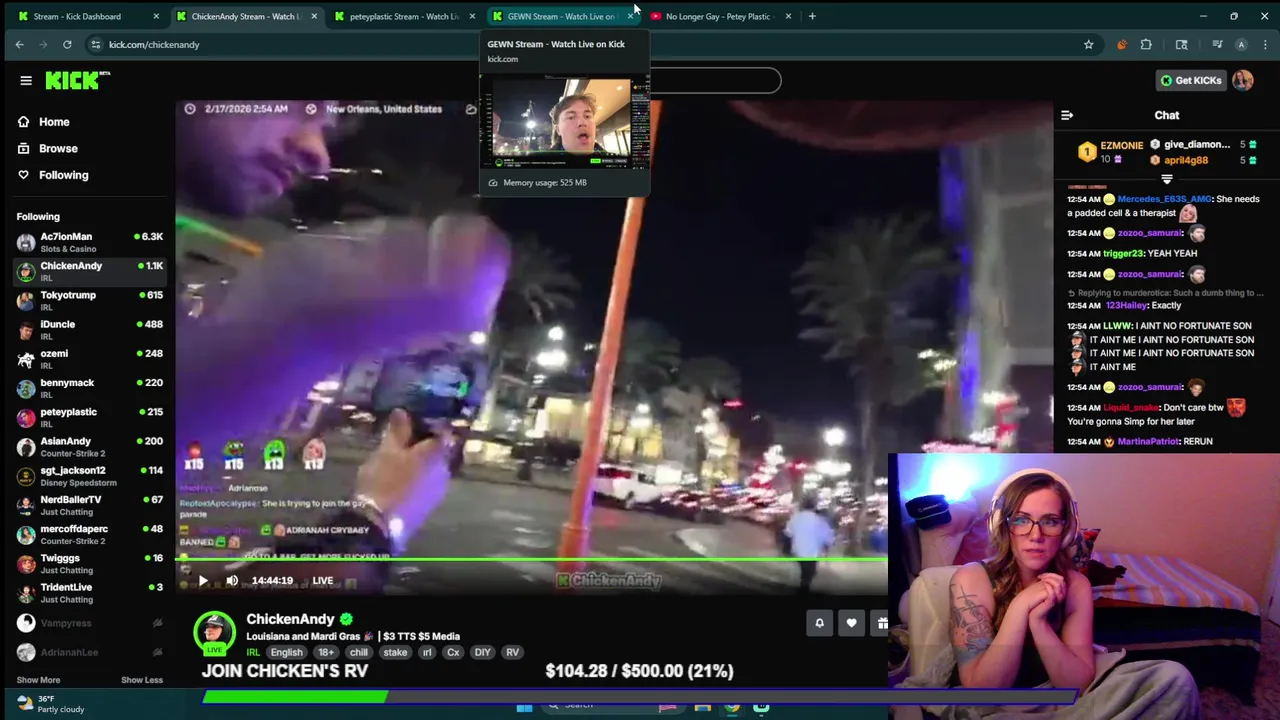Click the address bar URL
Image resolution: width=1280 pixels, height=720 pixels.
(x=154, y=44)
